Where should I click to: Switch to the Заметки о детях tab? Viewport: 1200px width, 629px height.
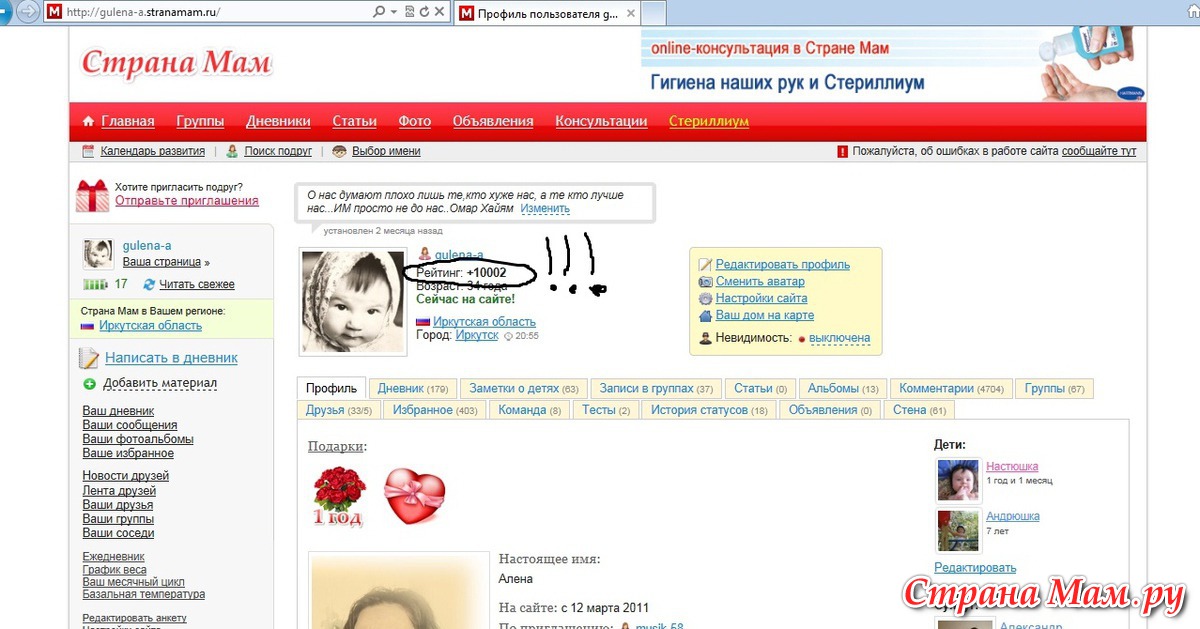[x=524, y=388]
